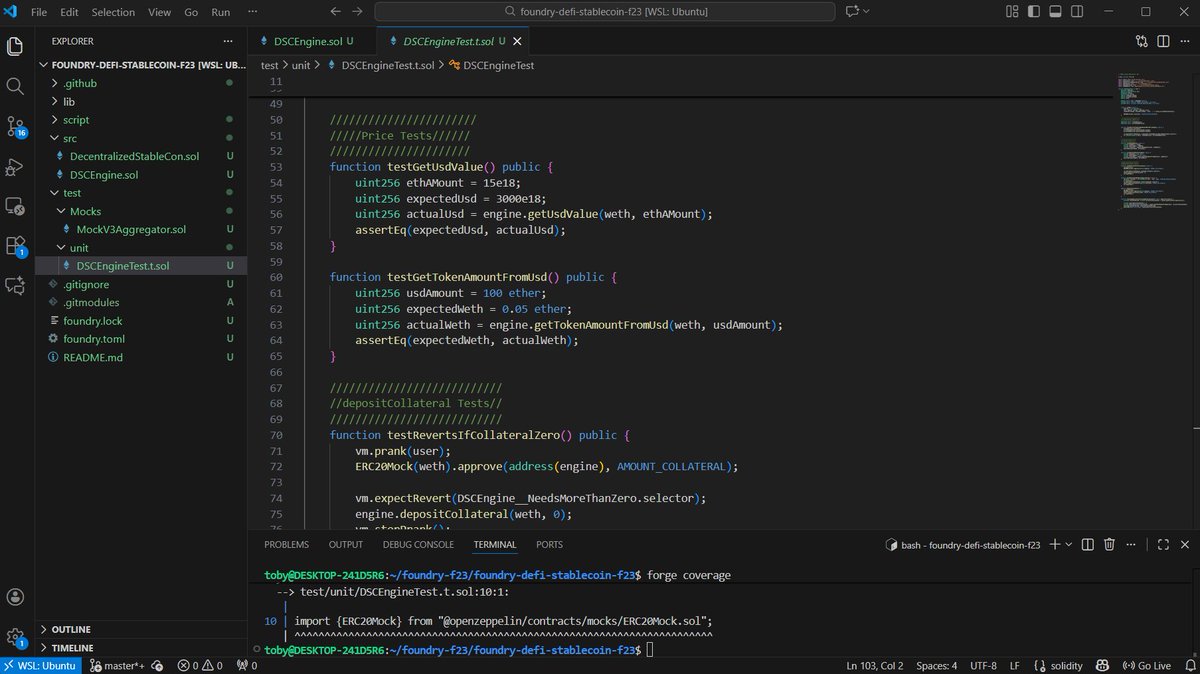Maximize the terminal panel size
The image size is (1200, 674).
[1162, 544]
